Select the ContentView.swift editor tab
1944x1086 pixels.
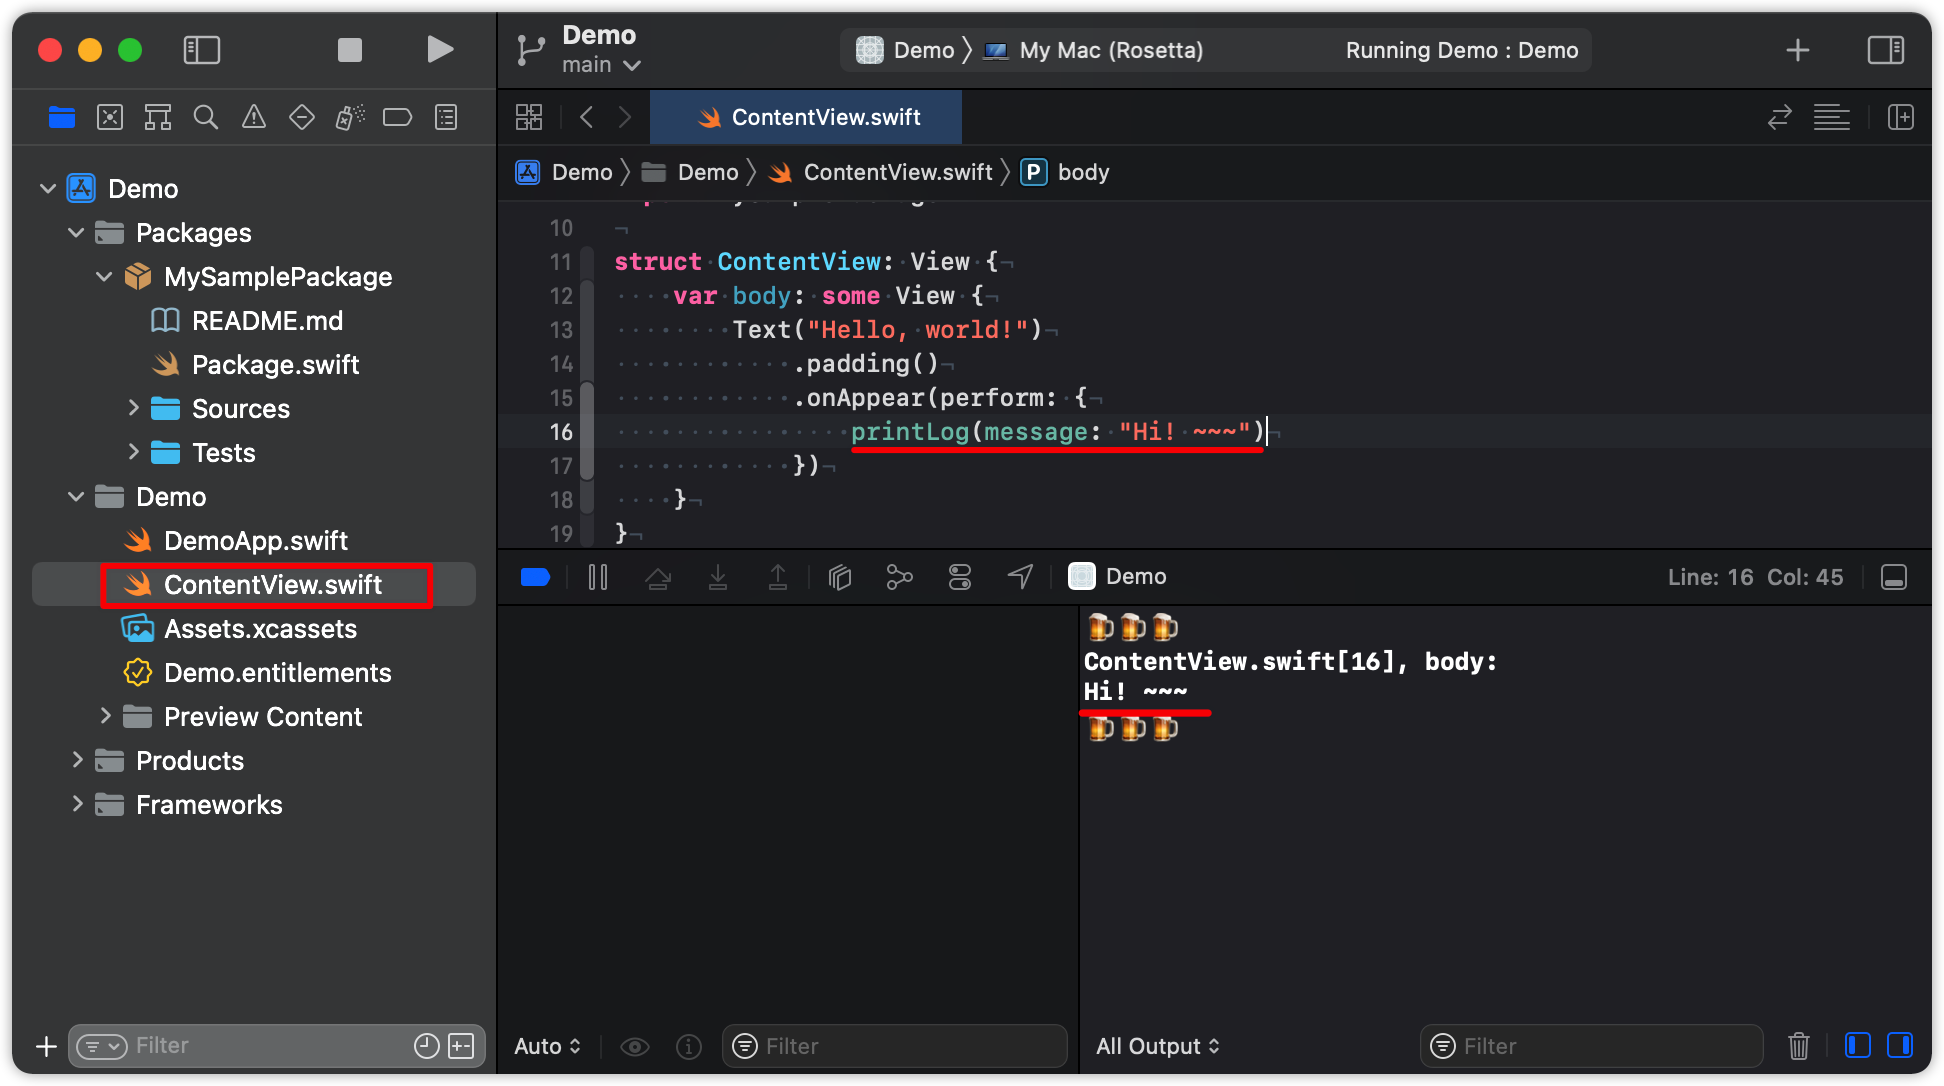pos(807,117)
